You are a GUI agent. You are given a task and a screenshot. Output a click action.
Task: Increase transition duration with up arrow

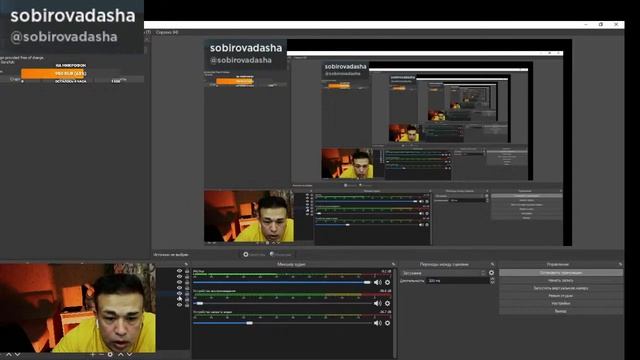(492, 279)
